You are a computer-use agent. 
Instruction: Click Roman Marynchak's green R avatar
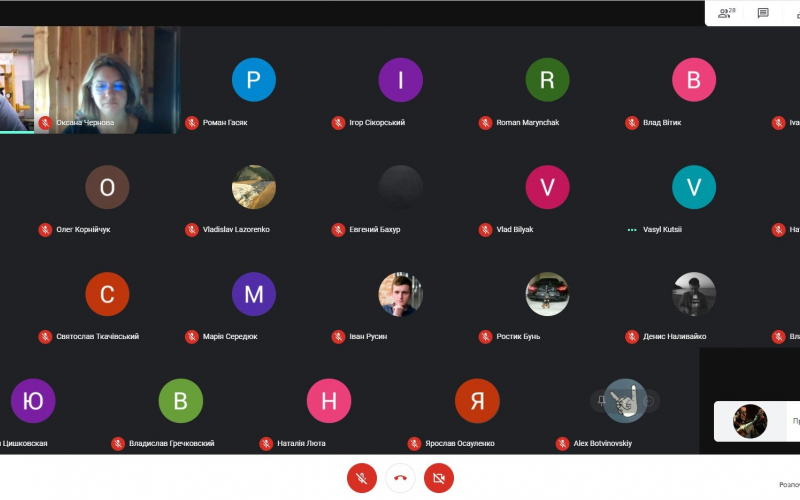click(x=547, y=80)
